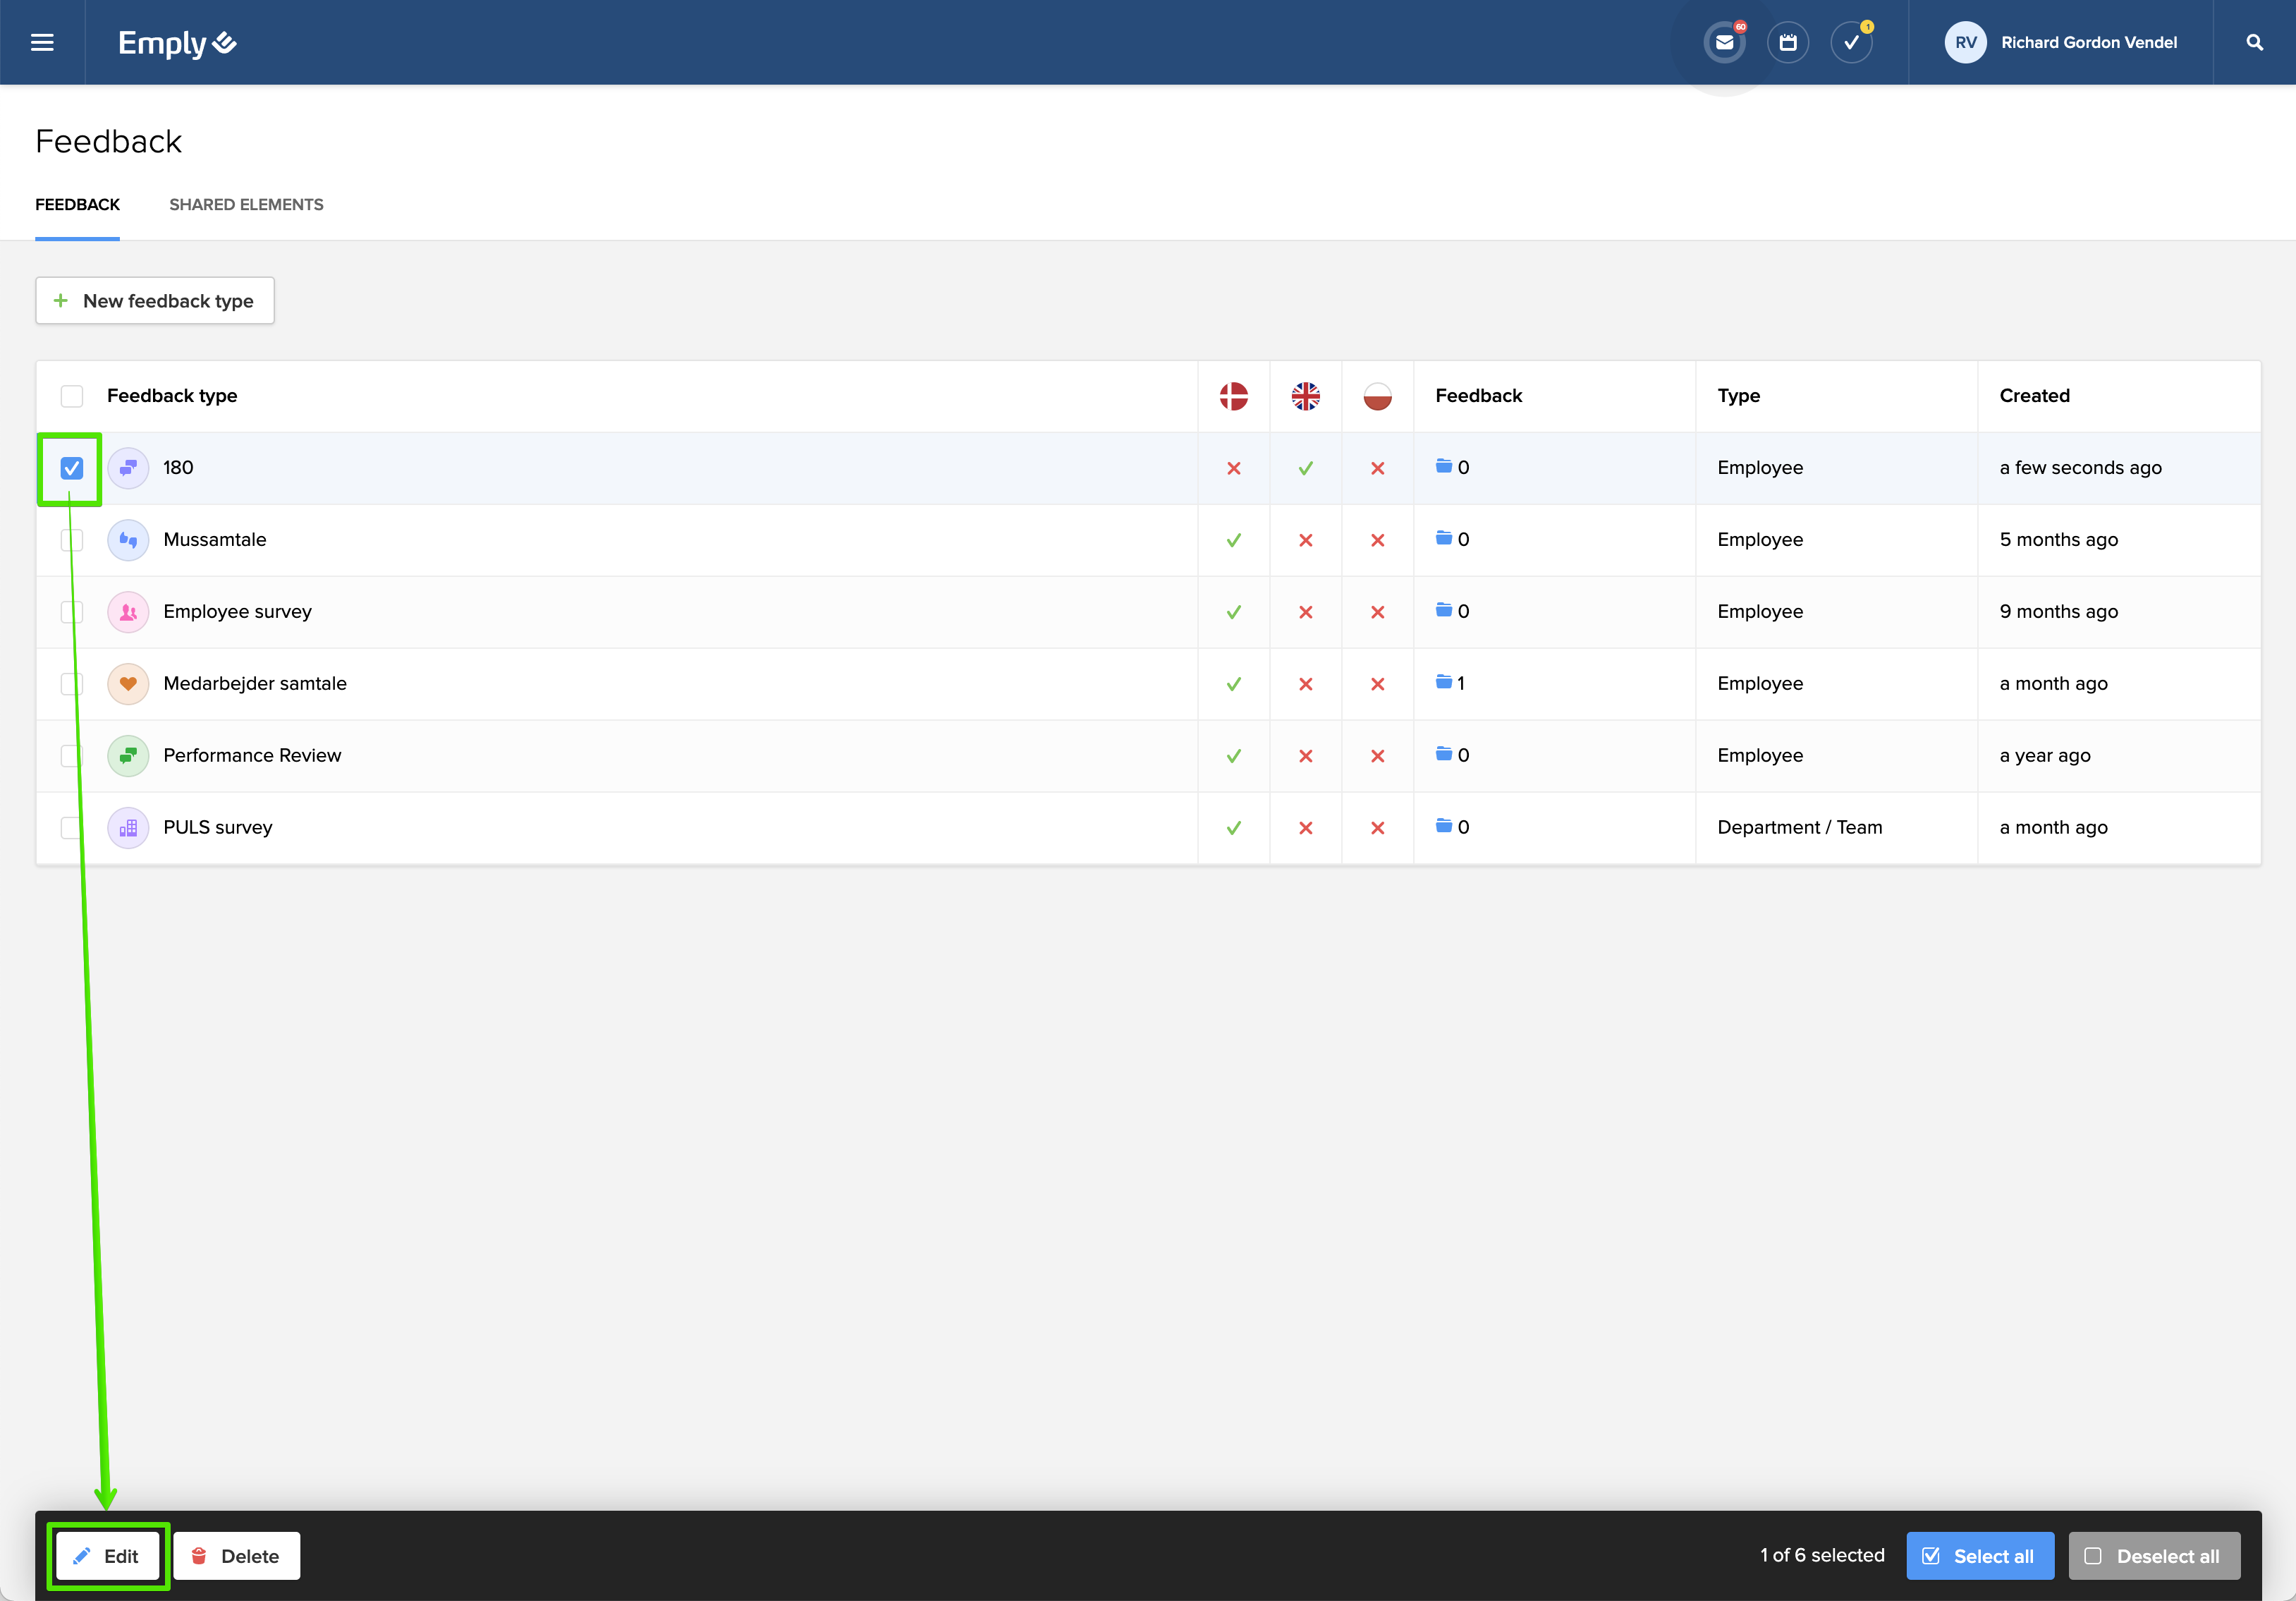Switch to the Shared Elements tab

point(246,204)
